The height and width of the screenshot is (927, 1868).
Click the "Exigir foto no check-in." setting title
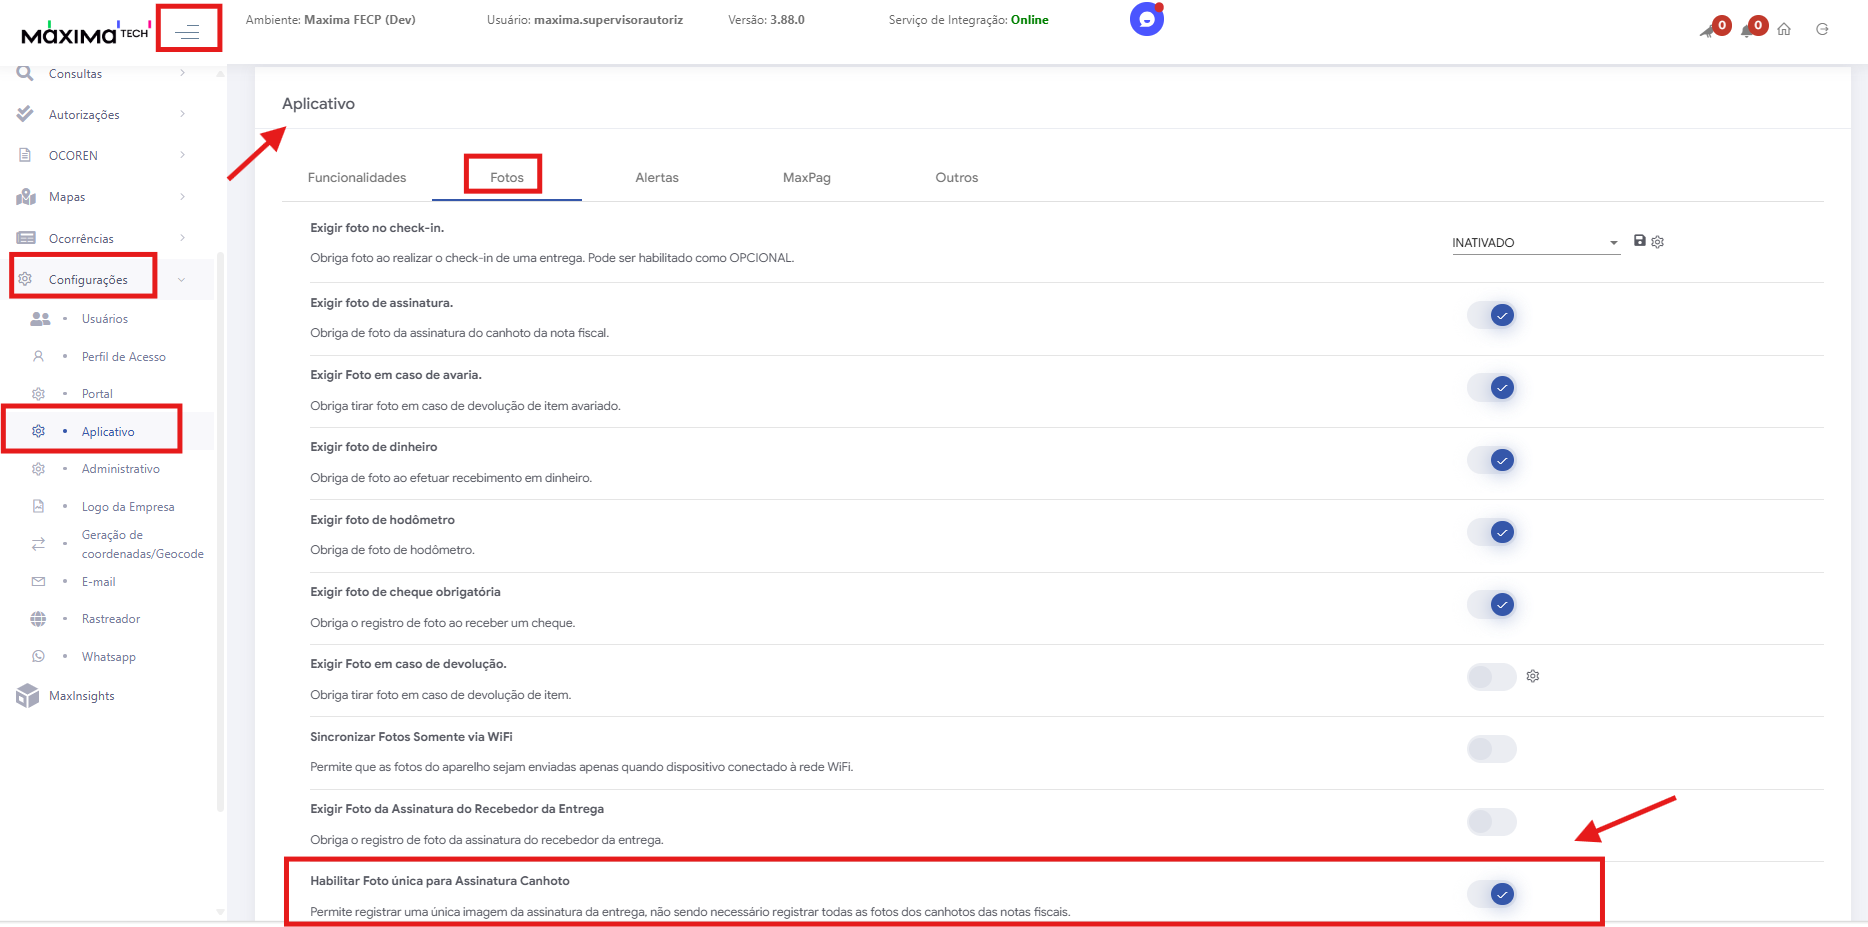(377, 228)
